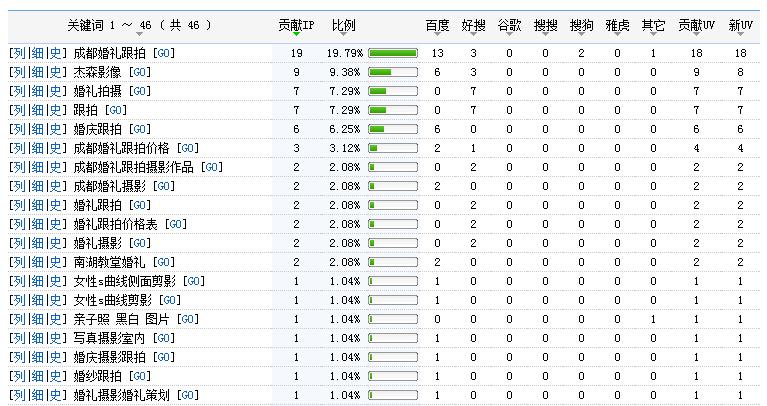Sort by the 百度 column header
The height and width of the screenshot is (406, 767).
point(437,24)
